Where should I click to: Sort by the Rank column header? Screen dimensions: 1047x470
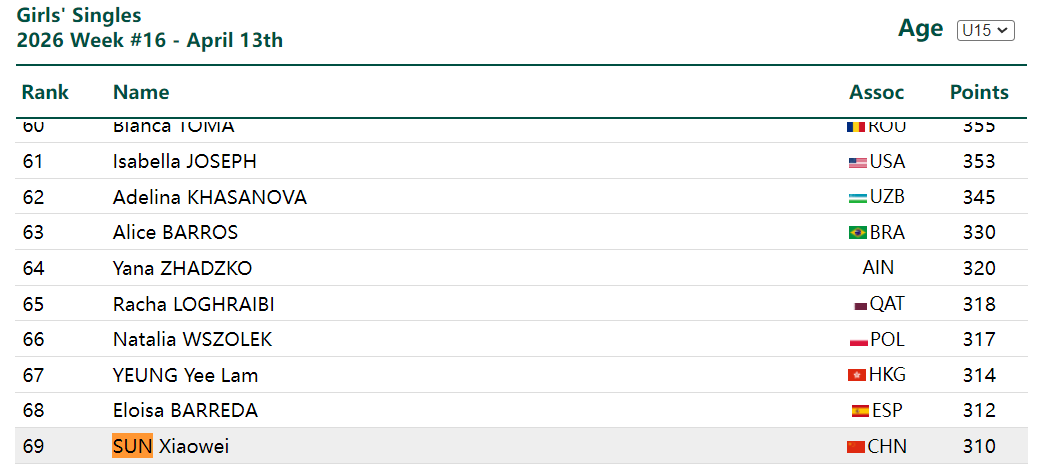45,93
